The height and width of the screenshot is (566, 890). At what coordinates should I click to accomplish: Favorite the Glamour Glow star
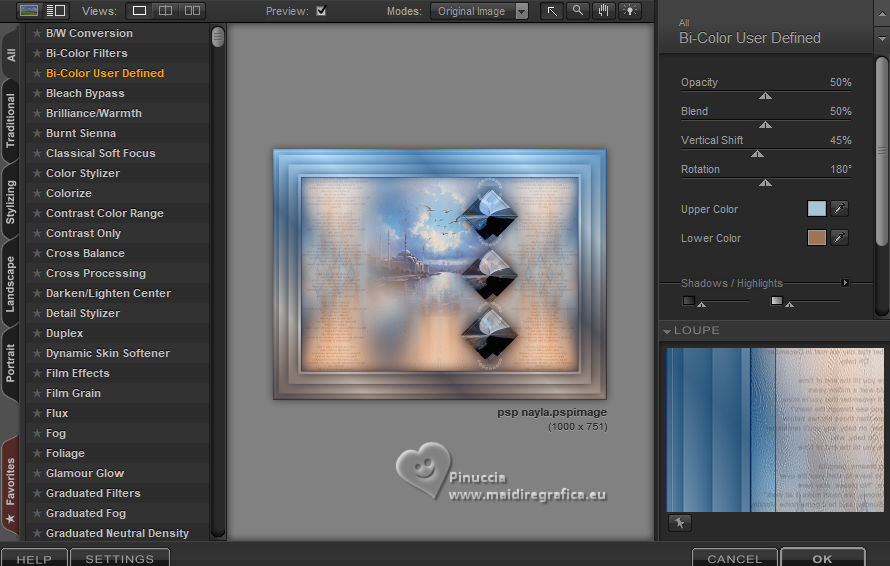pyautogui.click(x=37, y=473)
